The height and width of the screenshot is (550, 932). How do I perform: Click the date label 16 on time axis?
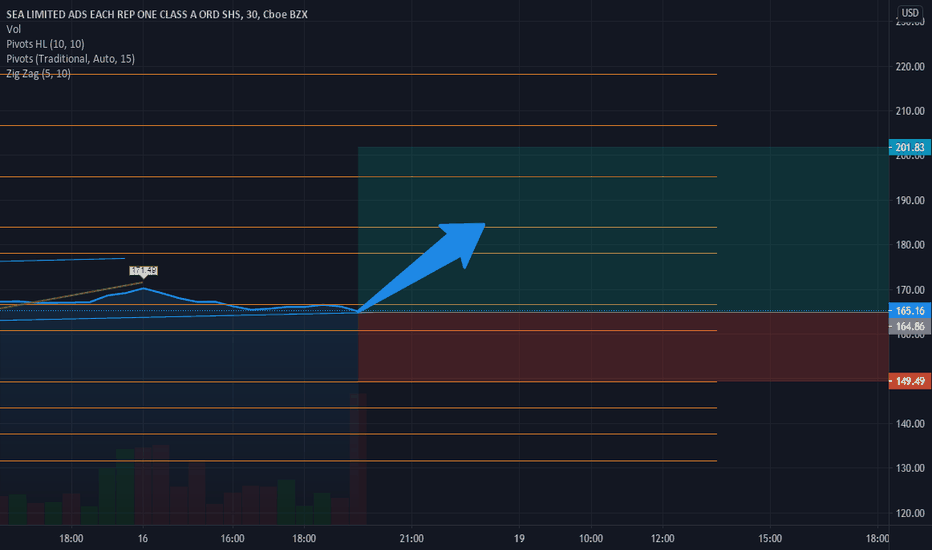(143, 539)
